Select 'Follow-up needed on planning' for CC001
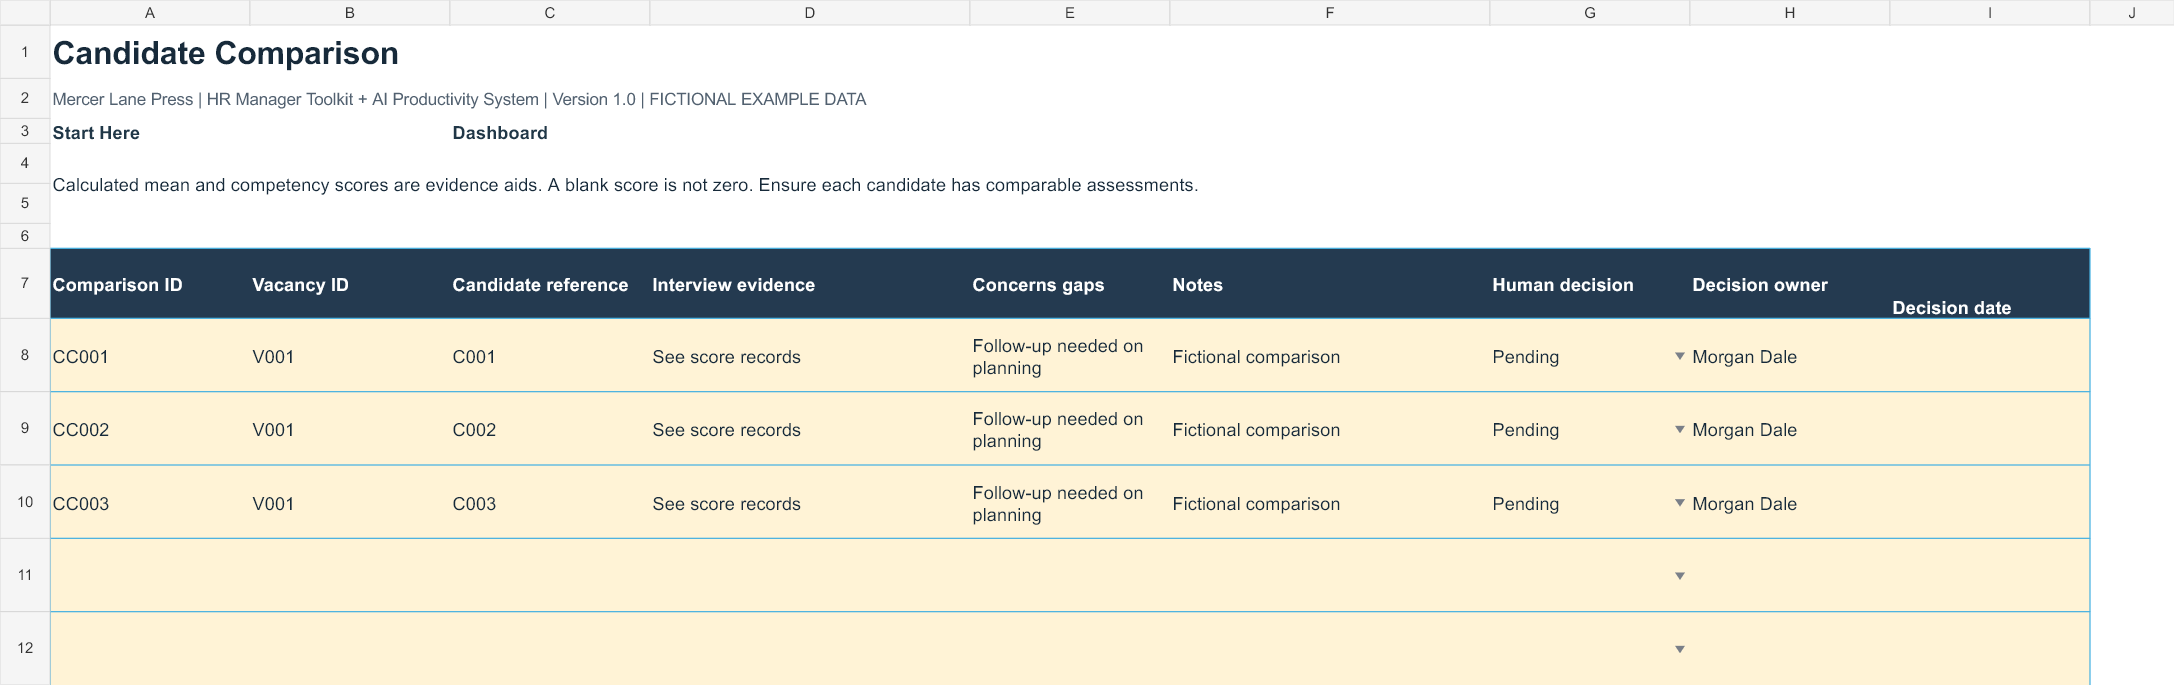Viewport: 2174px width, 685px height. [1070, 356]
